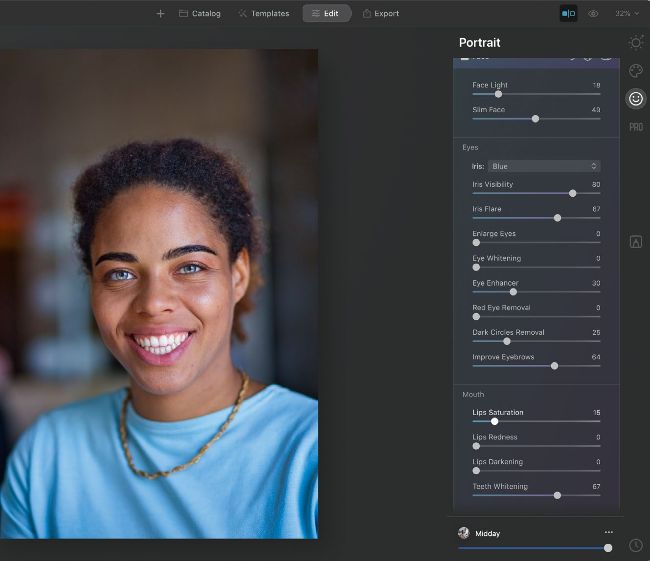Open the Iris color dropdown set to Blue
Screen dimensions: 650x561
pyautogui.click(x=544, y=166)
